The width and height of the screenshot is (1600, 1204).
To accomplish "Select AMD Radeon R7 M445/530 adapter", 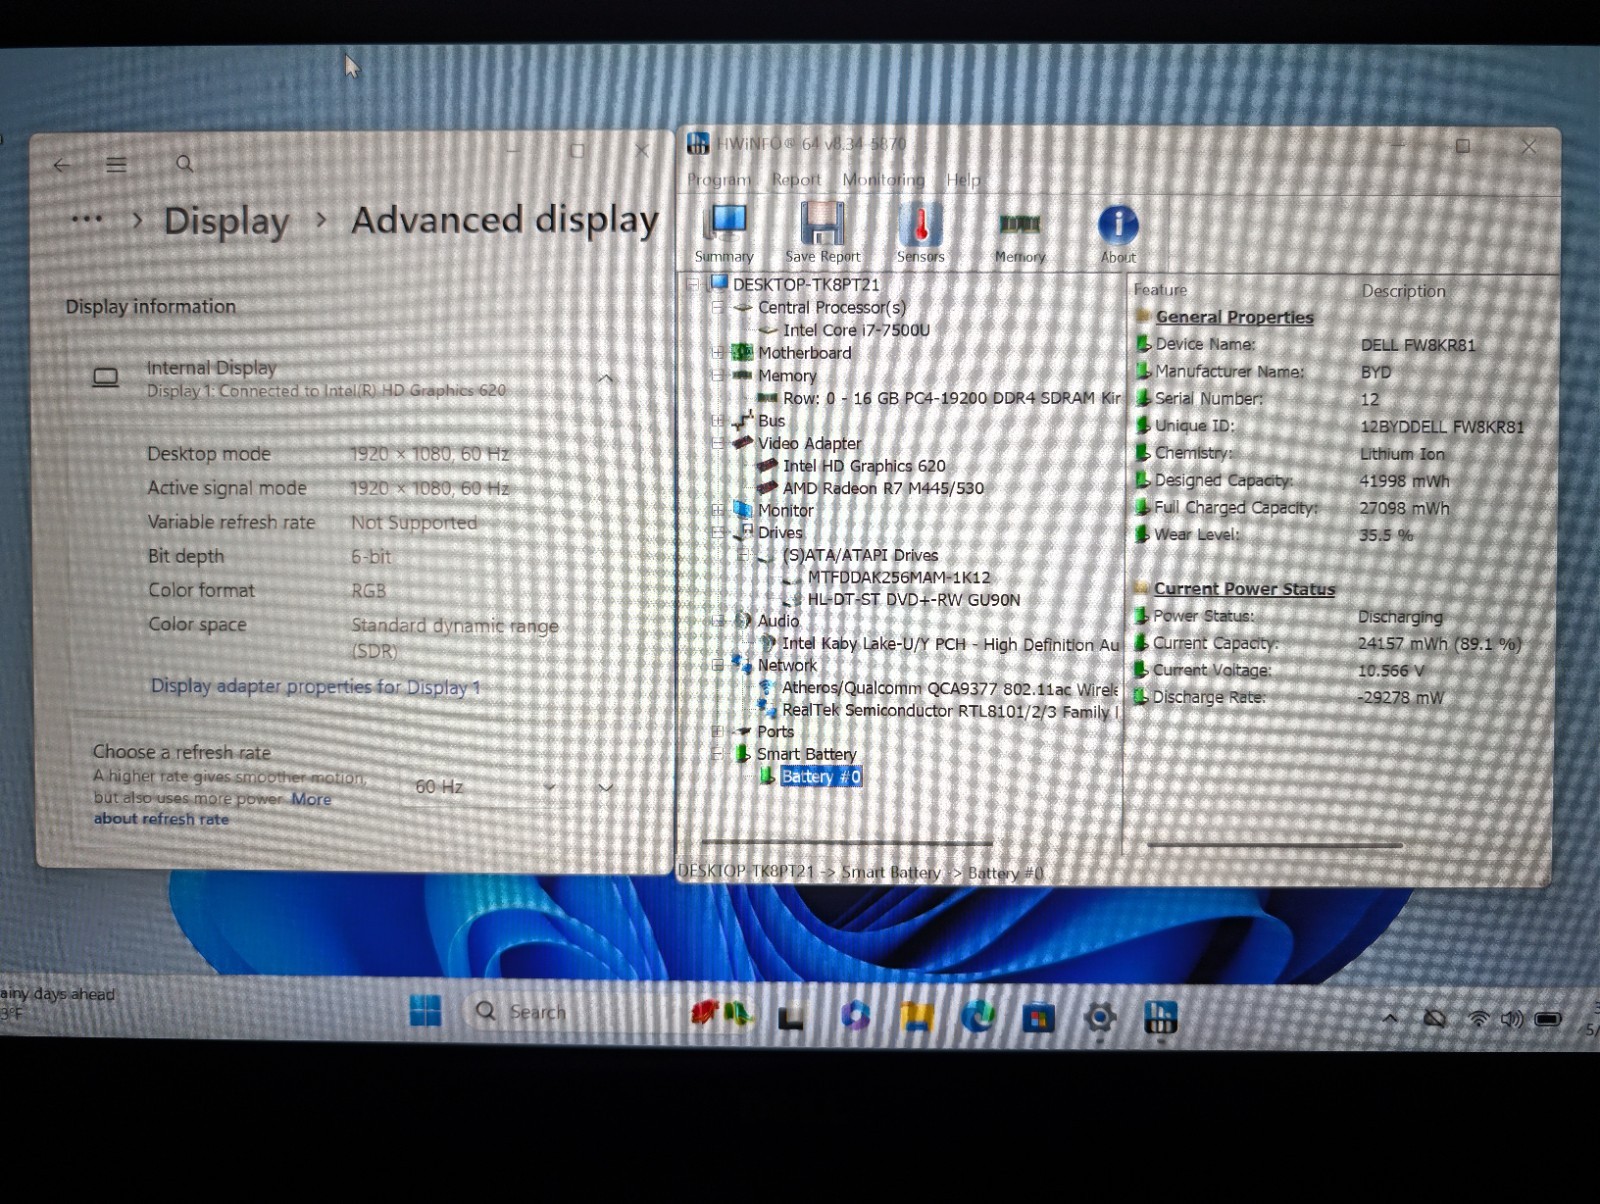I will point(883,488).
